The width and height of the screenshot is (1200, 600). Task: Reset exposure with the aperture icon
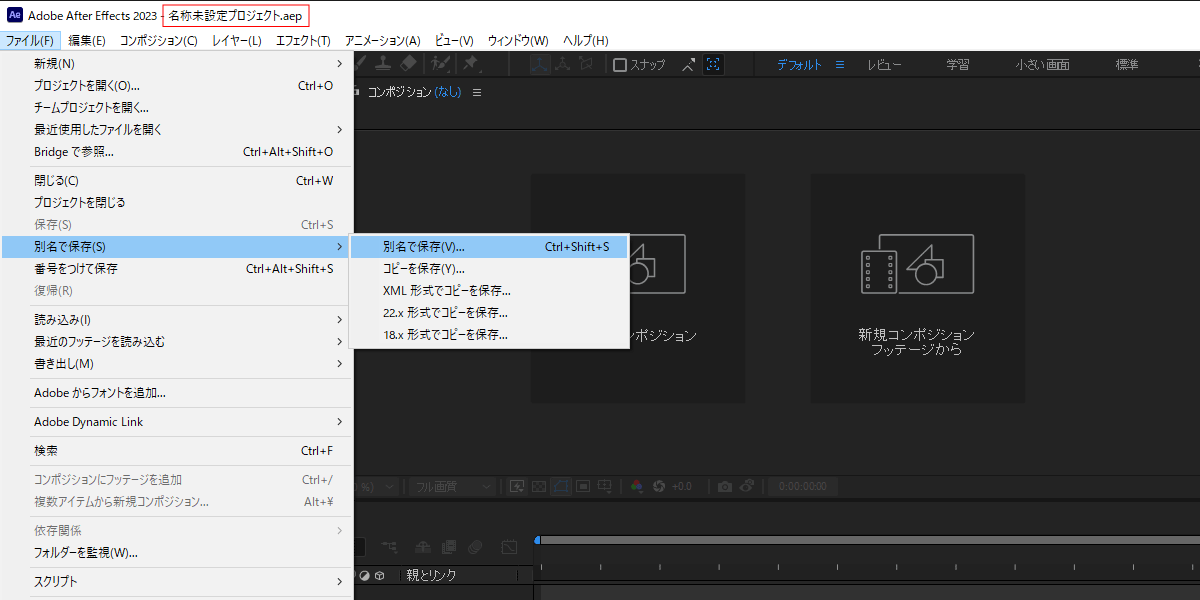(659, 487)
